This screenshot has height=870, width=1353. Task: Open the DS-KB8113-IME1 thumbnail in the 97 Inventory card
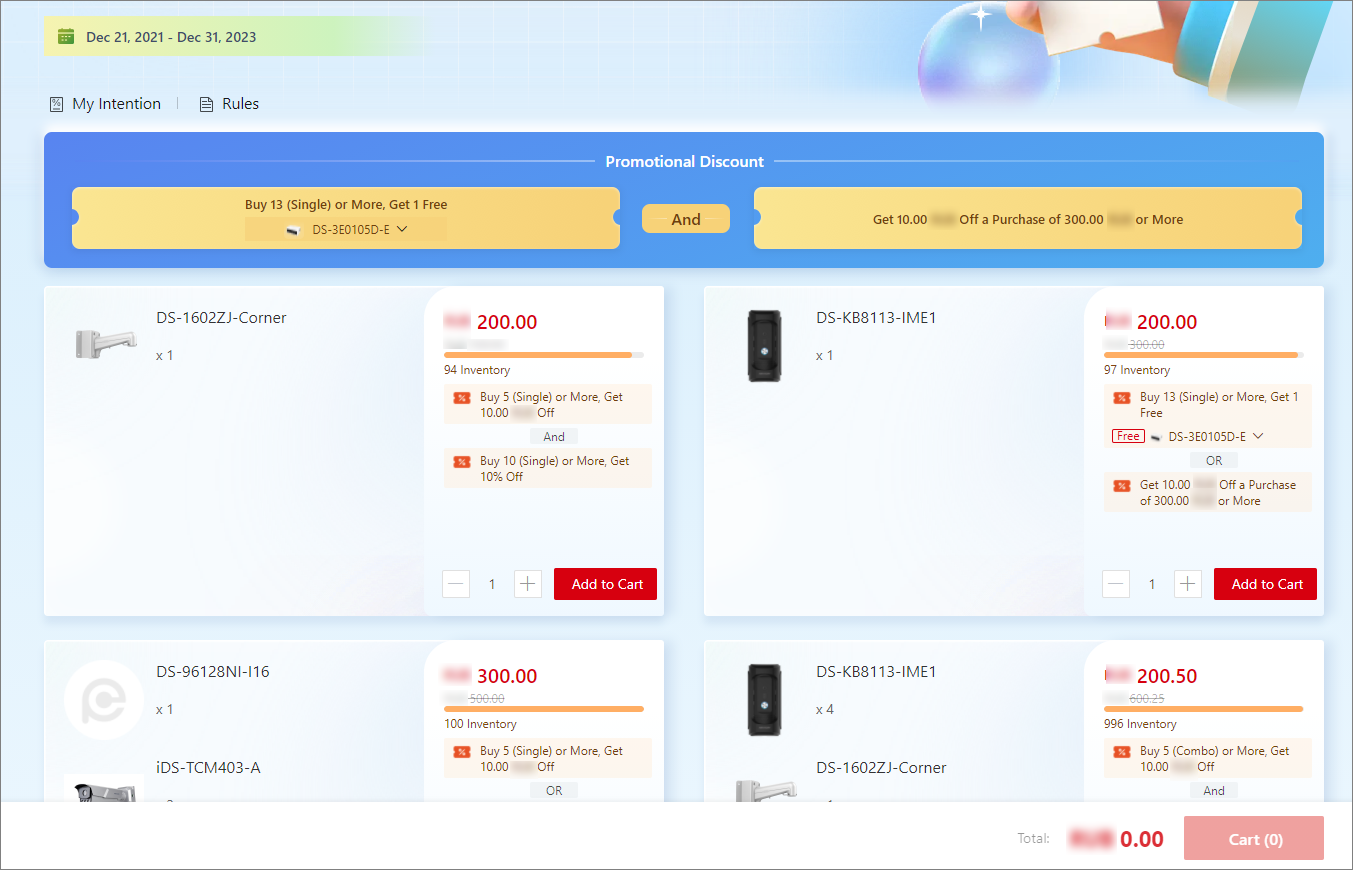(766, 346)
